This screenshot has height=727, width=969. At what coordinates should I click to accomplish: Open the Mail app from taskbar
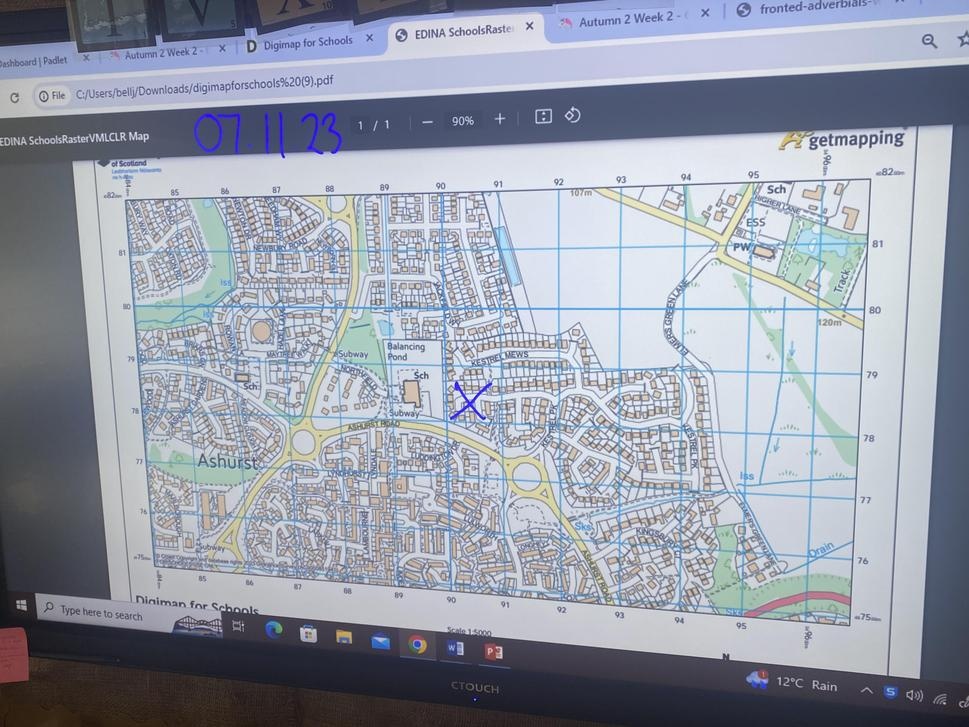click(380, 642)
